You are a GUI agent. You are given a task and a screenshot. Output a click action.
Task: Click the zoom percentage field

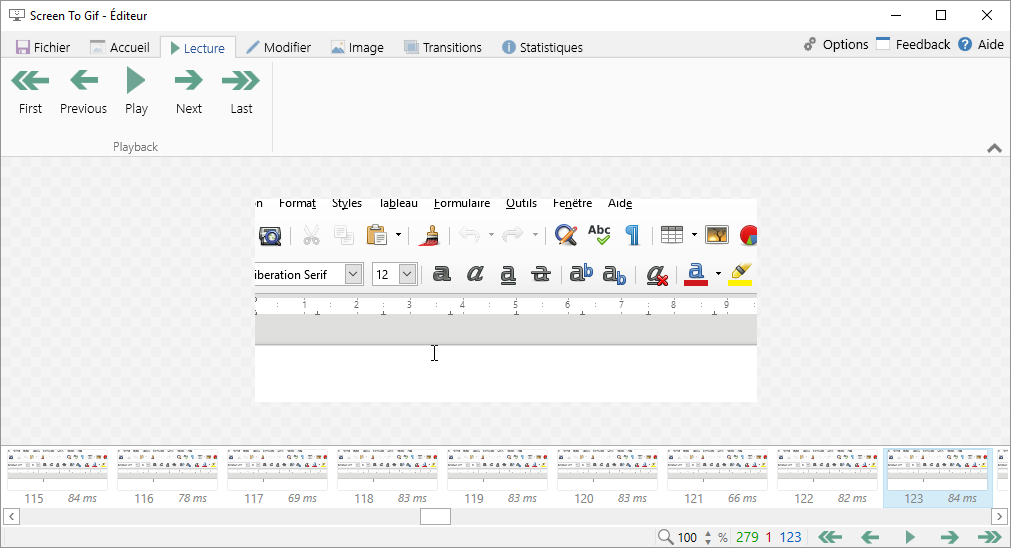[x=687, y=537]
